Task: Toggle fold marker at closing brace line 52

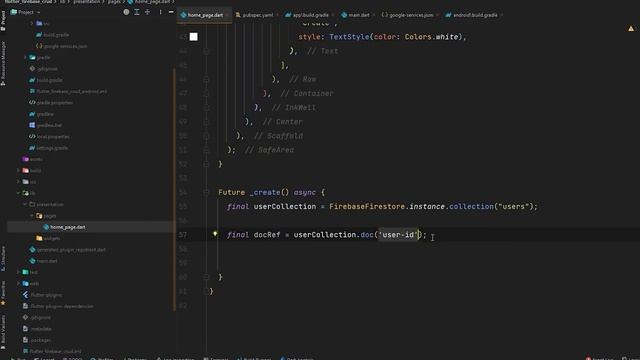Action: [x=207, y=164]
